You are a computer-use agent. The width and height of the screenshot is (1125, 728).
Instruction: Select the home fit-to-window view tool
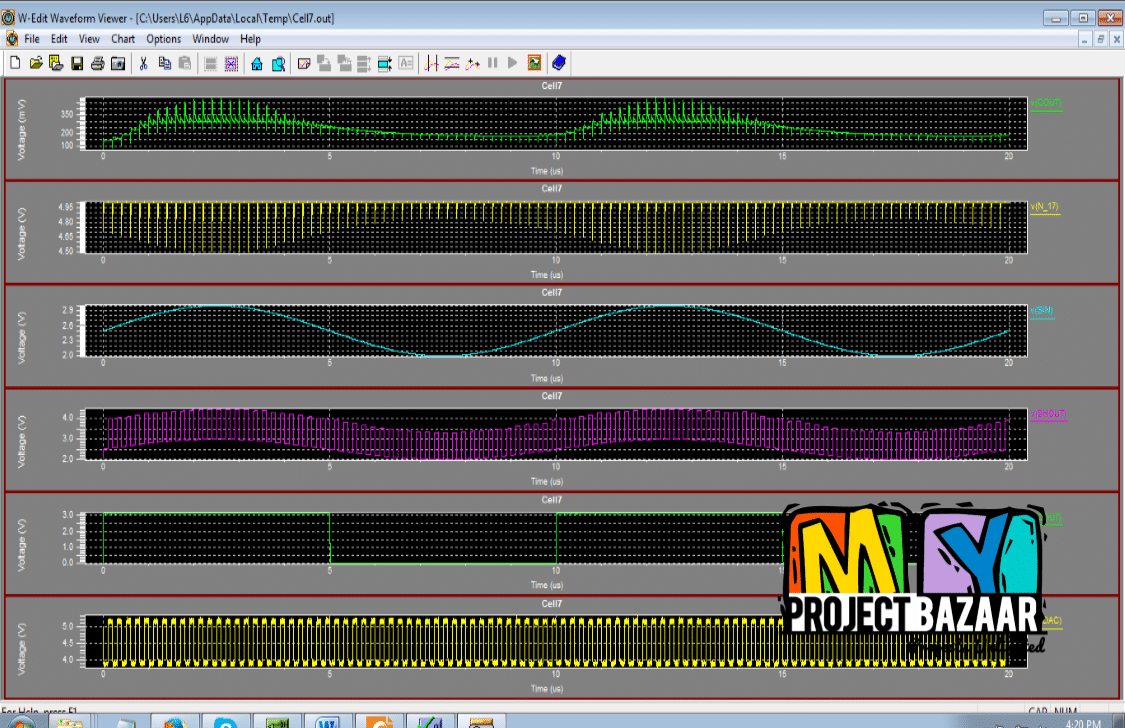[x=257, y=63]
